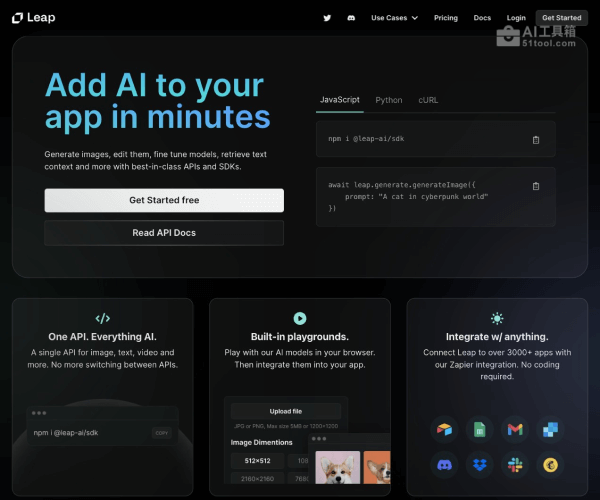Expand the Use Cases dropdown menu
This screenshot has width=600, height=500.
(x=394, y=18)
